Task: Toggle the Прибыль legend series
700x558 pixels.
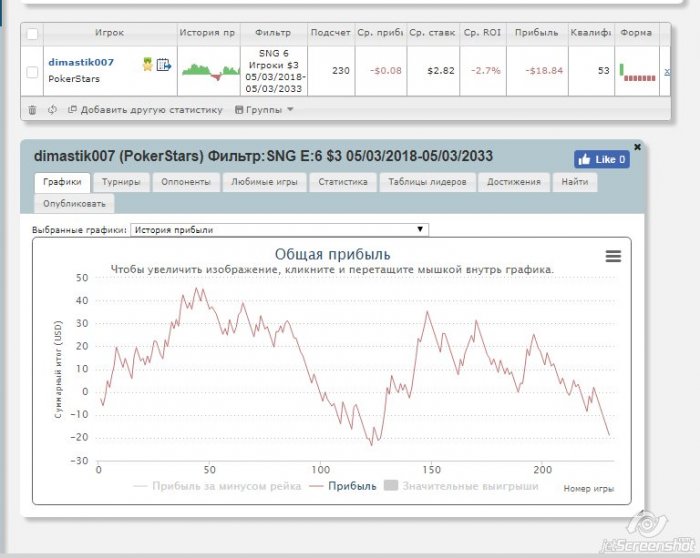Action: (x=343, y=486)
